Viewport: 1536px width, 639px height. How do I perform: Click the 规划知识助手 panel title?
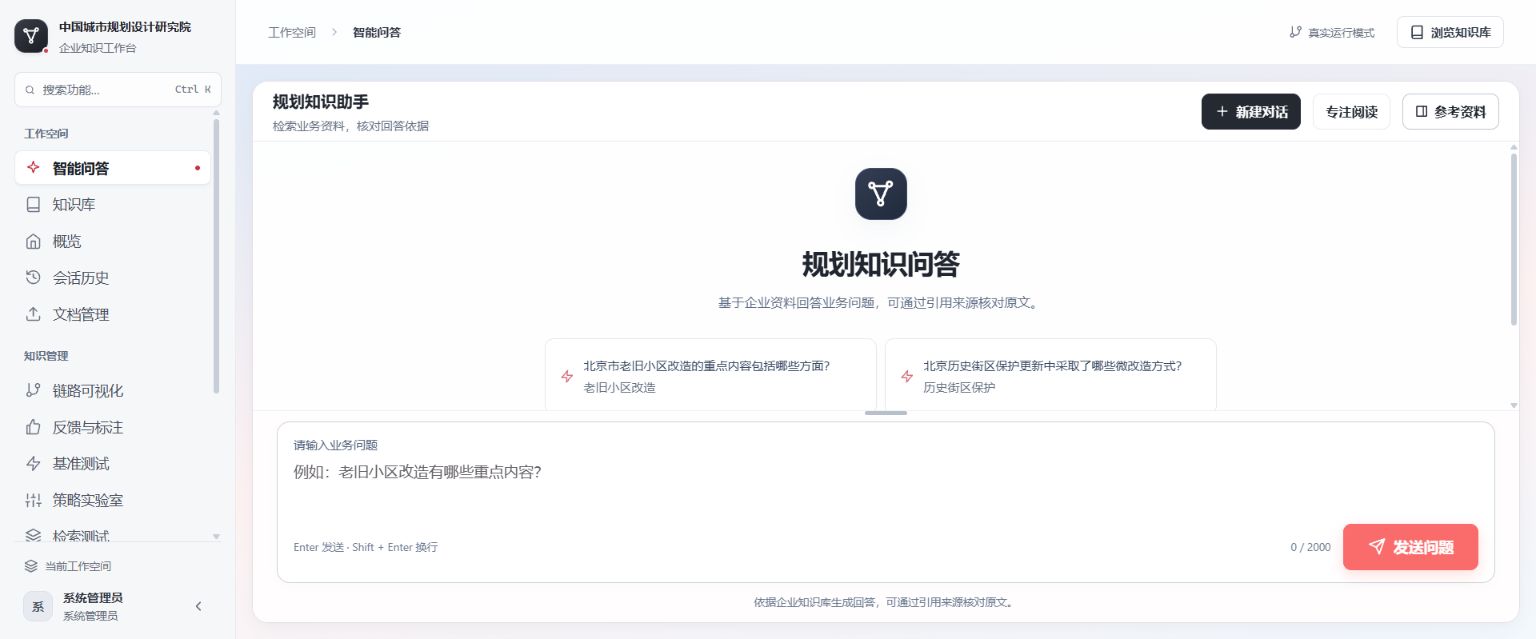point(321,102)
